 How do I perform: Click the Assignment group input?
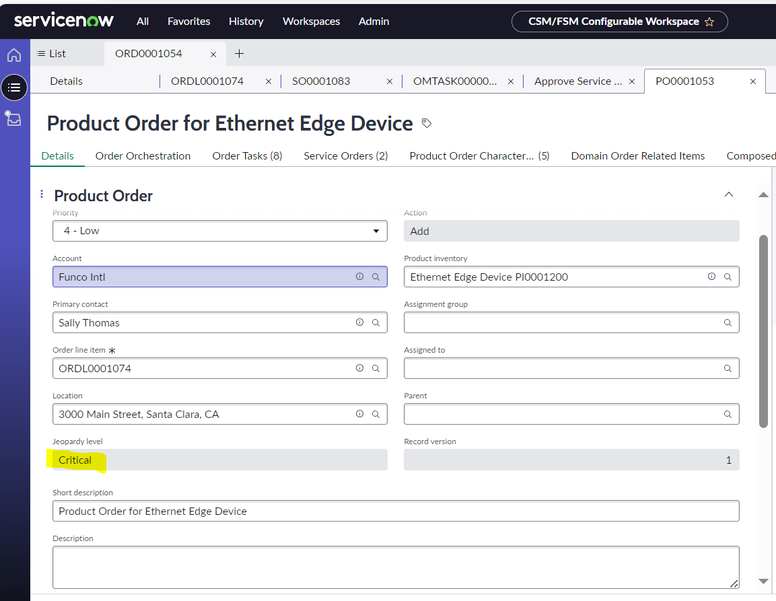572,323
